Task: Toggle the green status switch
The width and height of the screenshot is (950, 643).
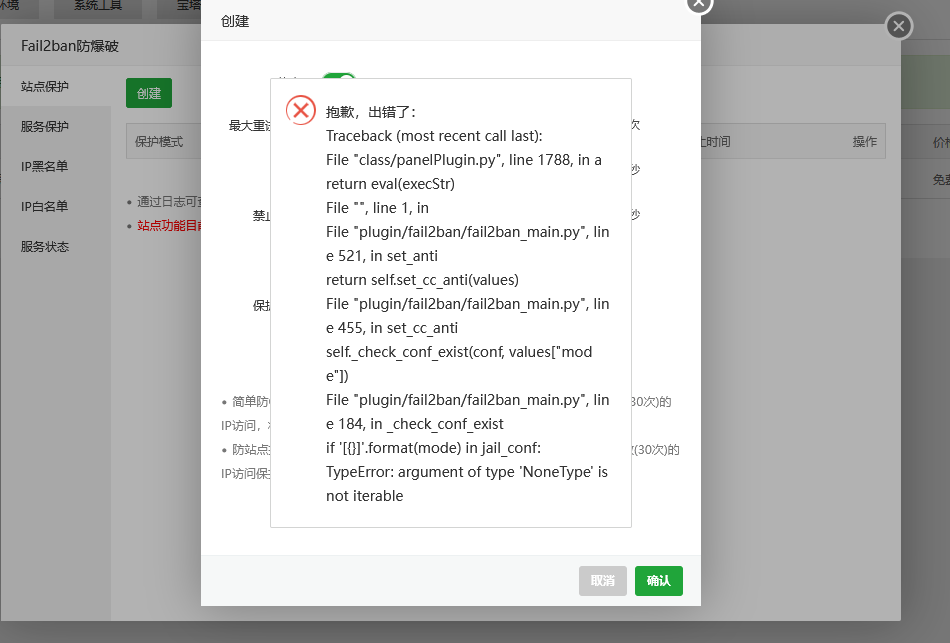Action: pos(338,76)
